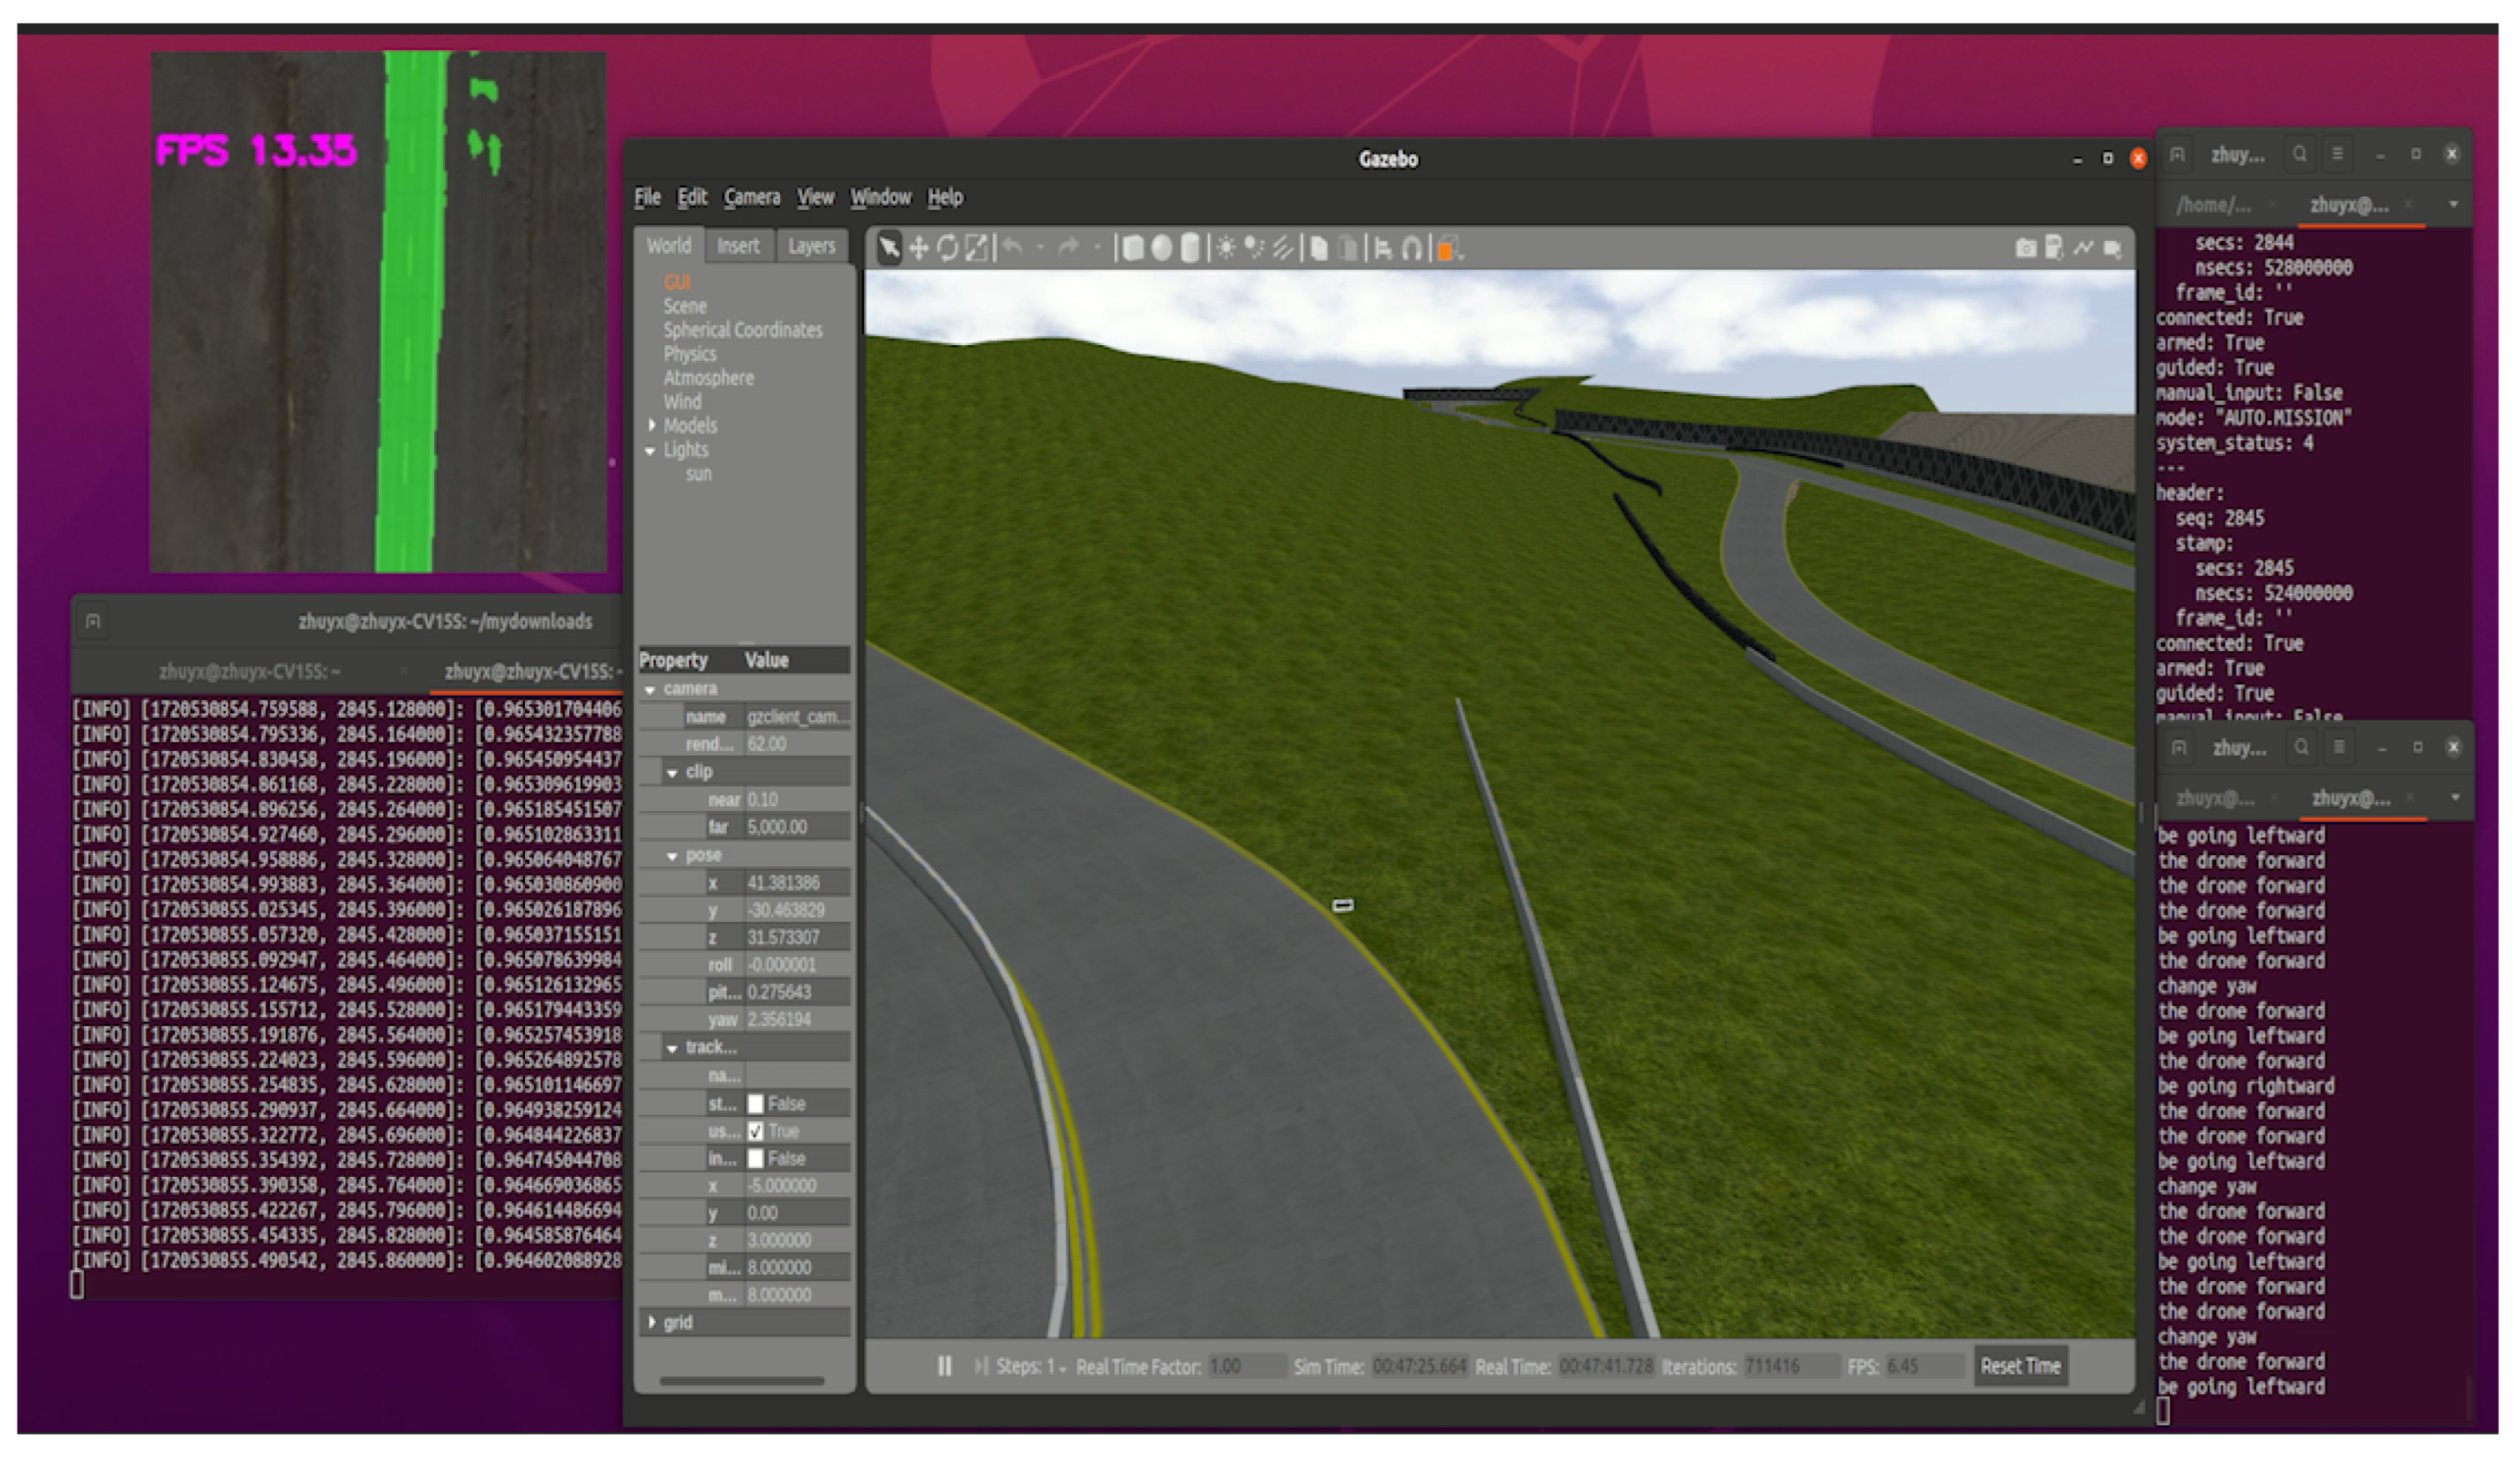
Task: Pause the simulation
Action: click(944, 1366)
